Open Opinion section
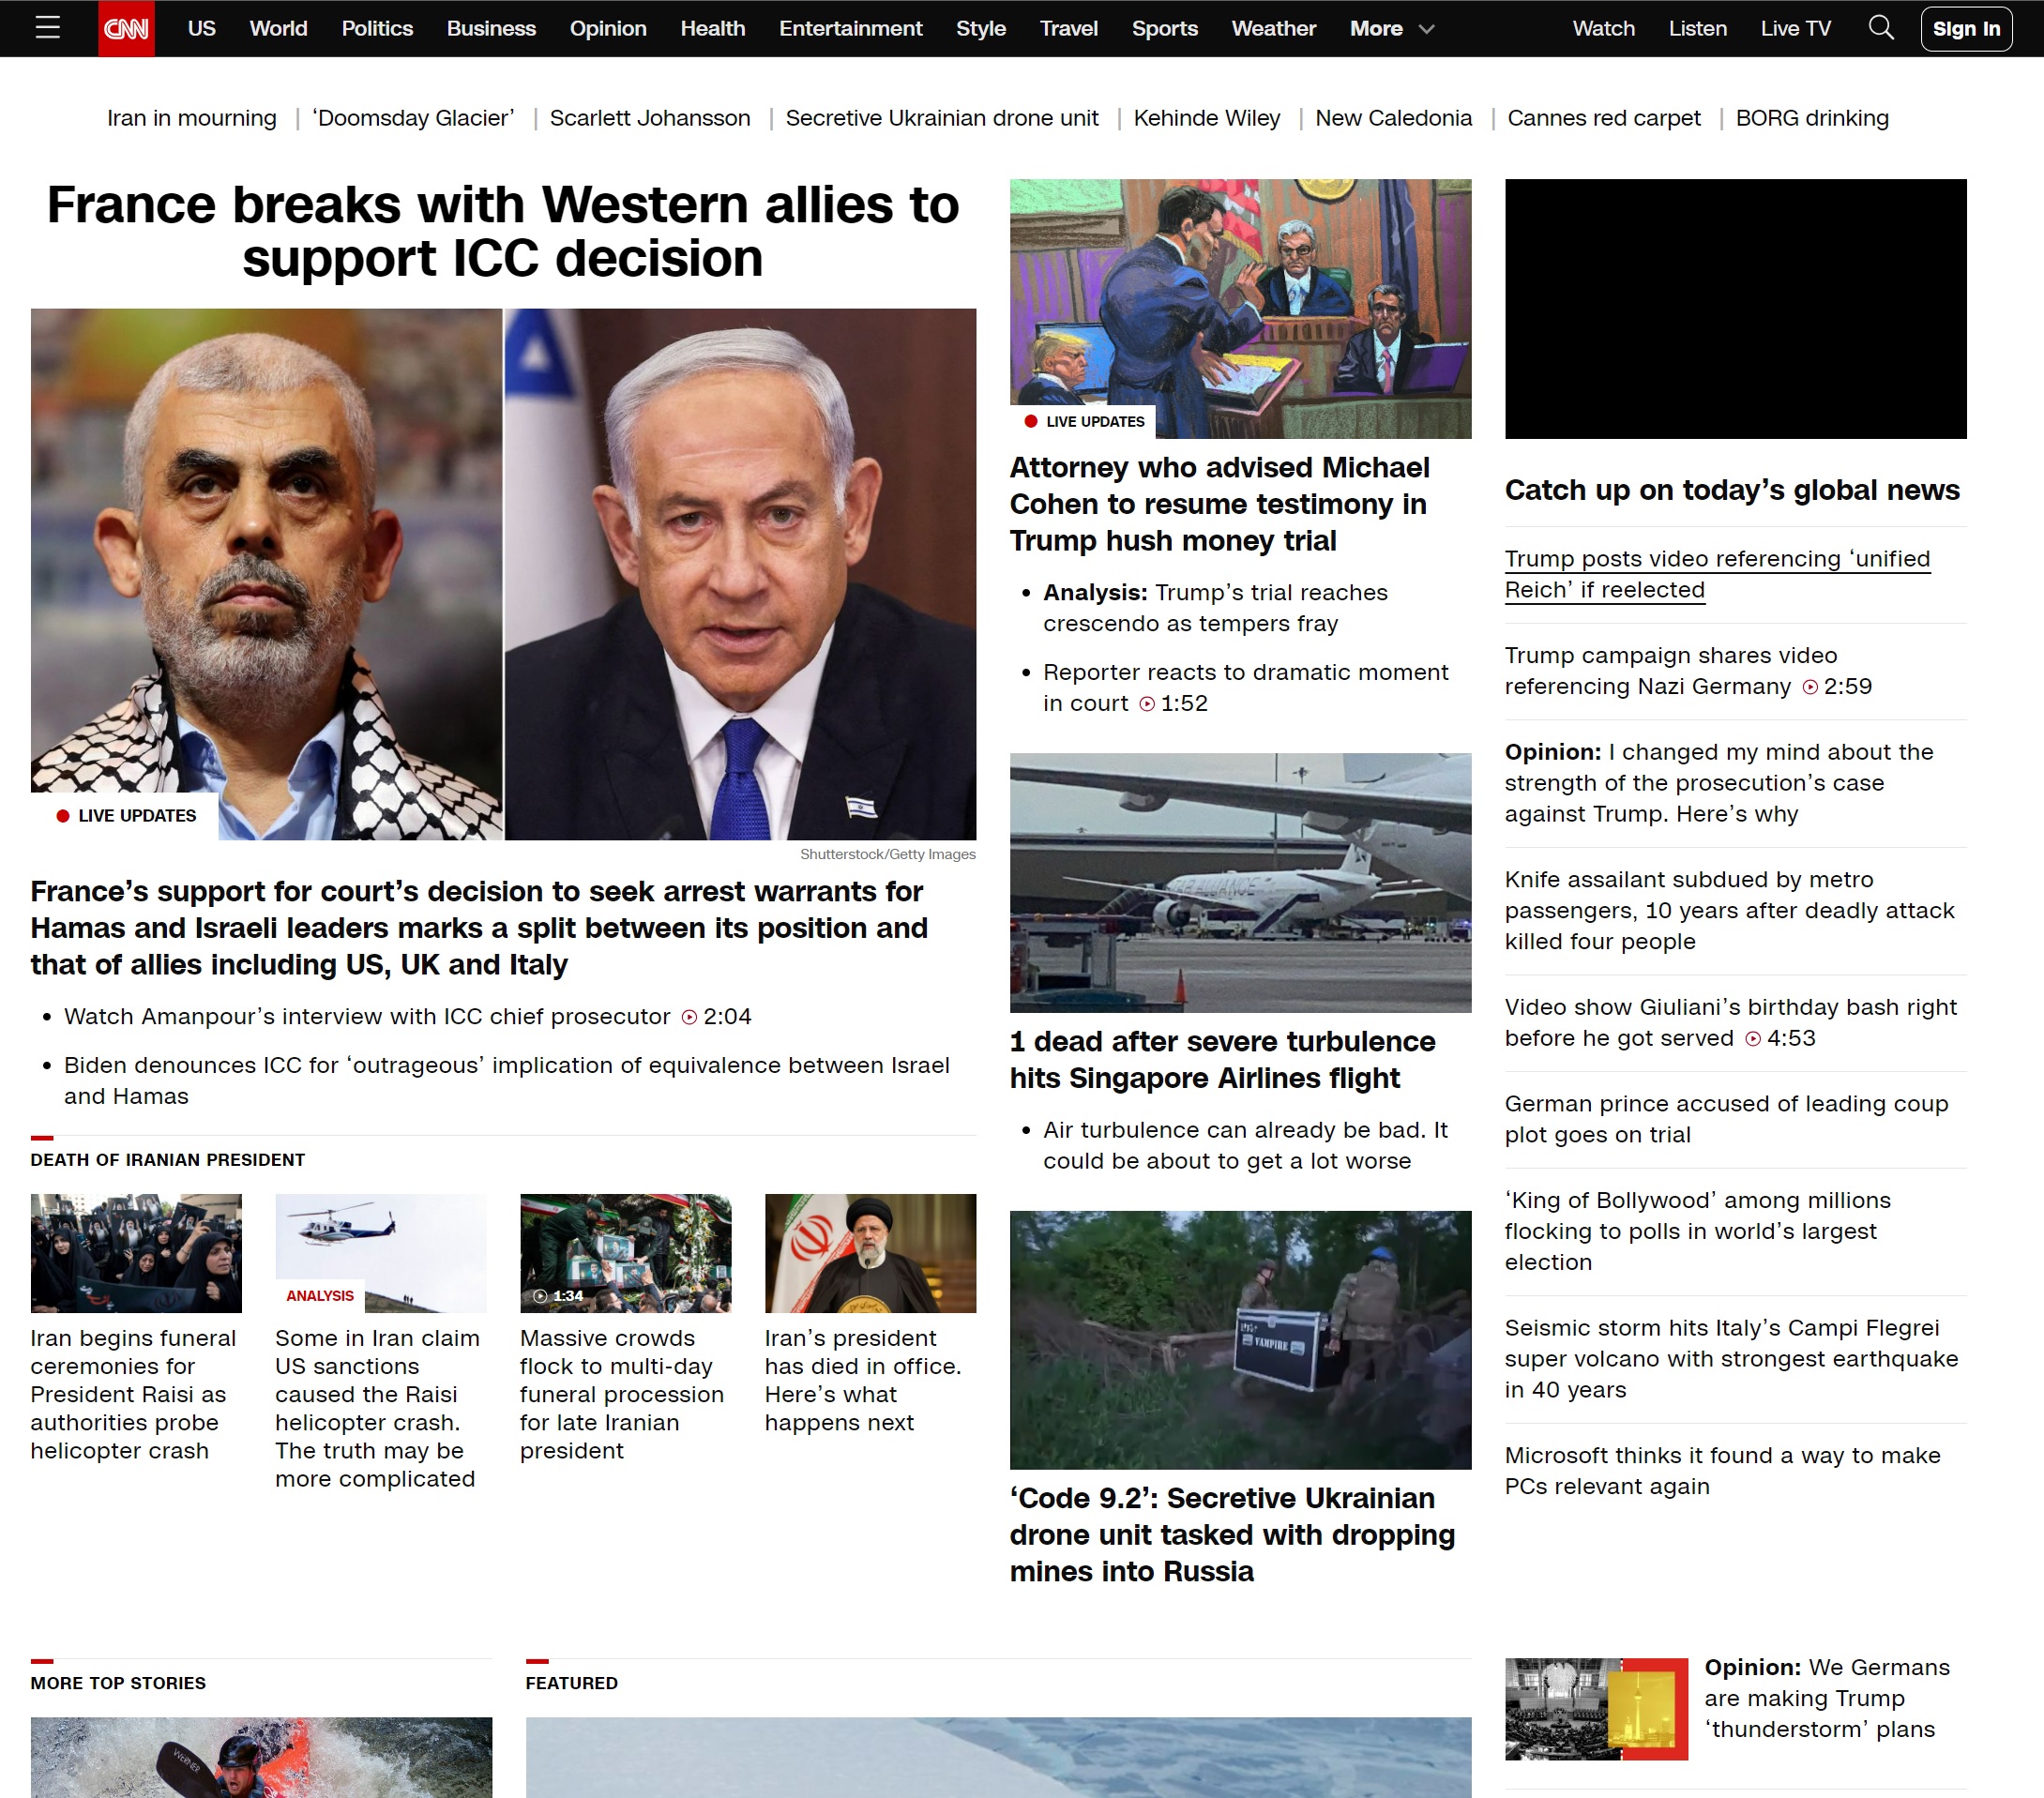 pos(608,28)
